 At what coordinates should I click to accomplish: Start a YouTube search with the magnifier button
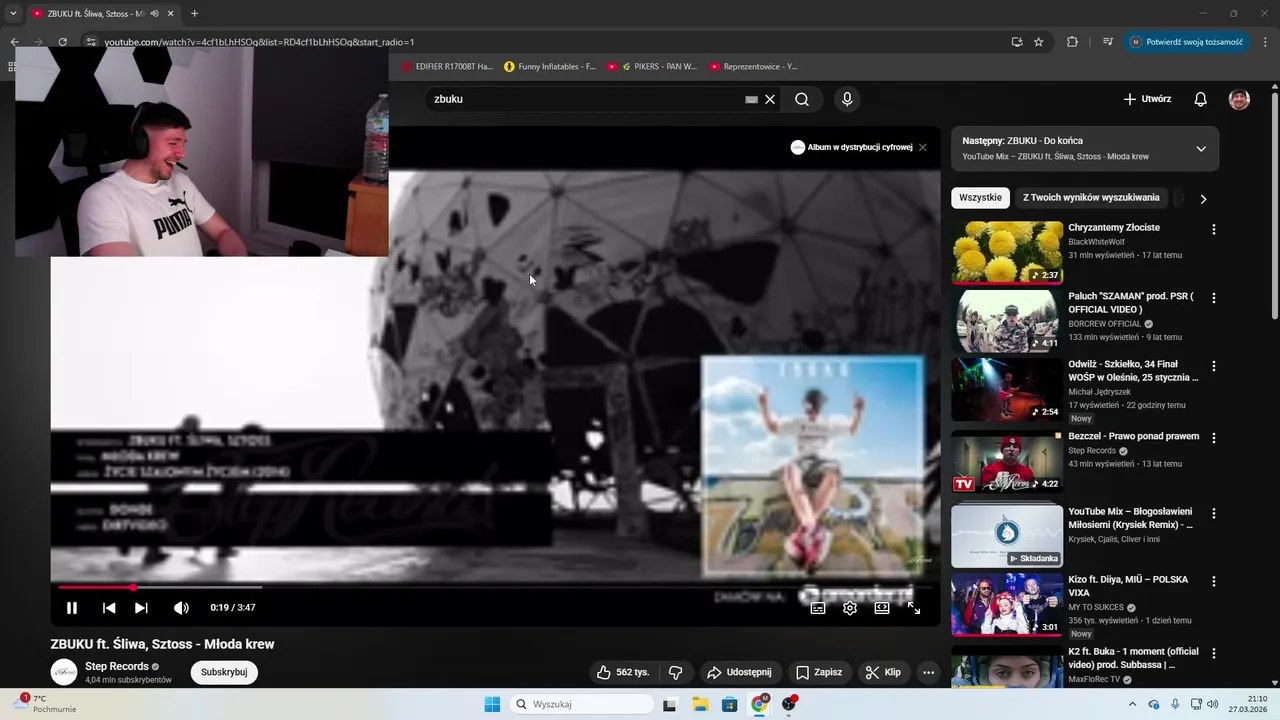pos(802,99)
